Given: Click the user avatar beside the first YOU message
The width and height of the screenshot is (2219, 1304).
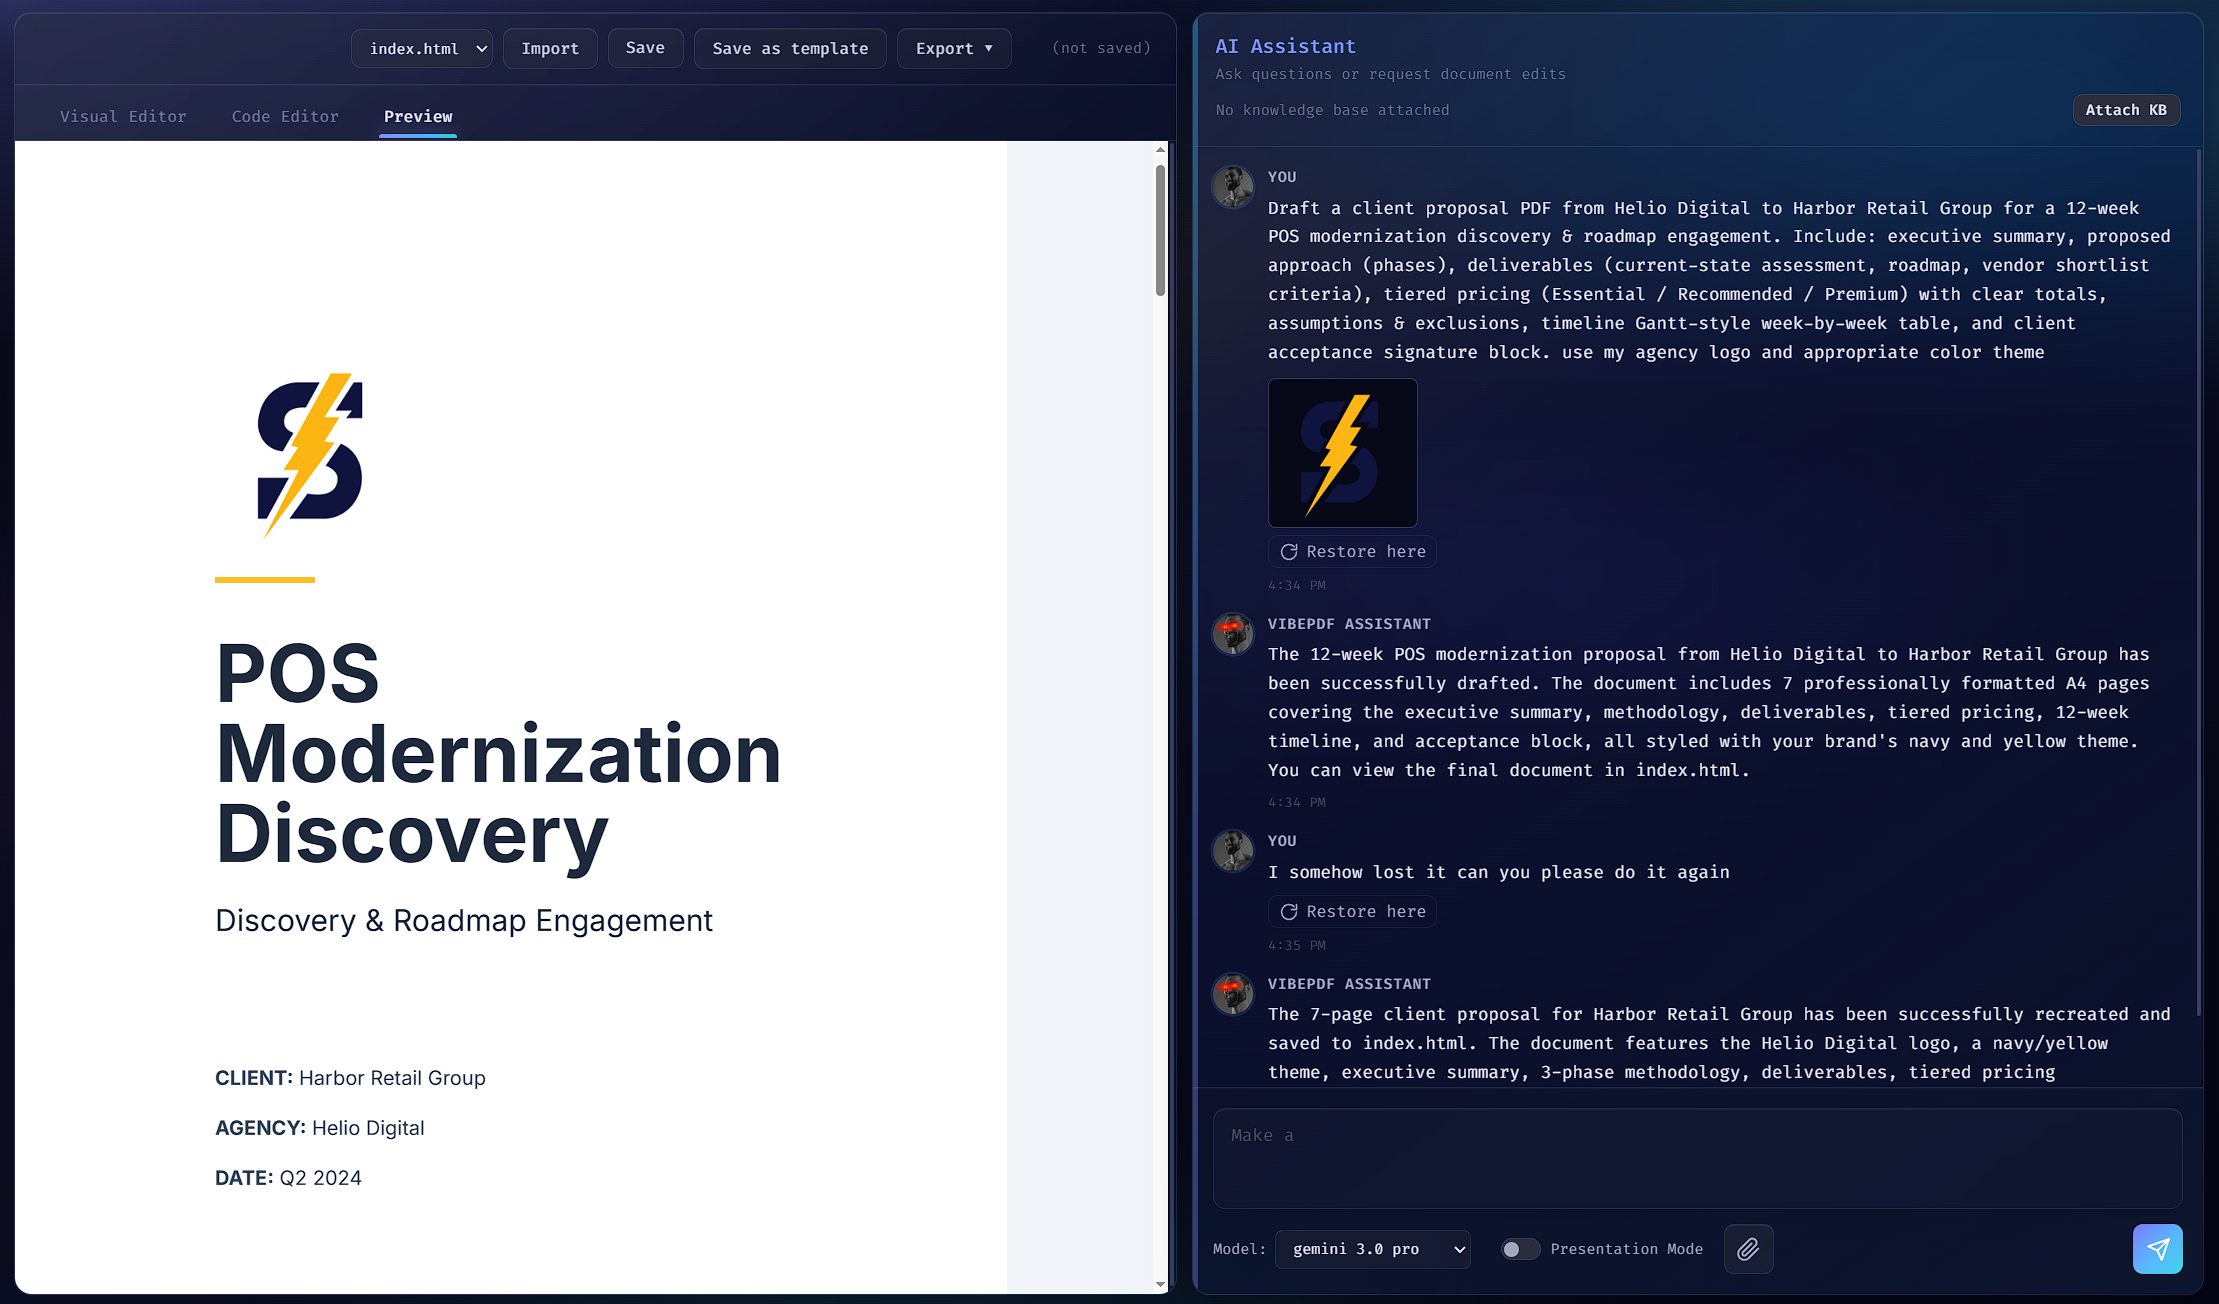Looking at the screenshot, I should [x=1233, y=187].
